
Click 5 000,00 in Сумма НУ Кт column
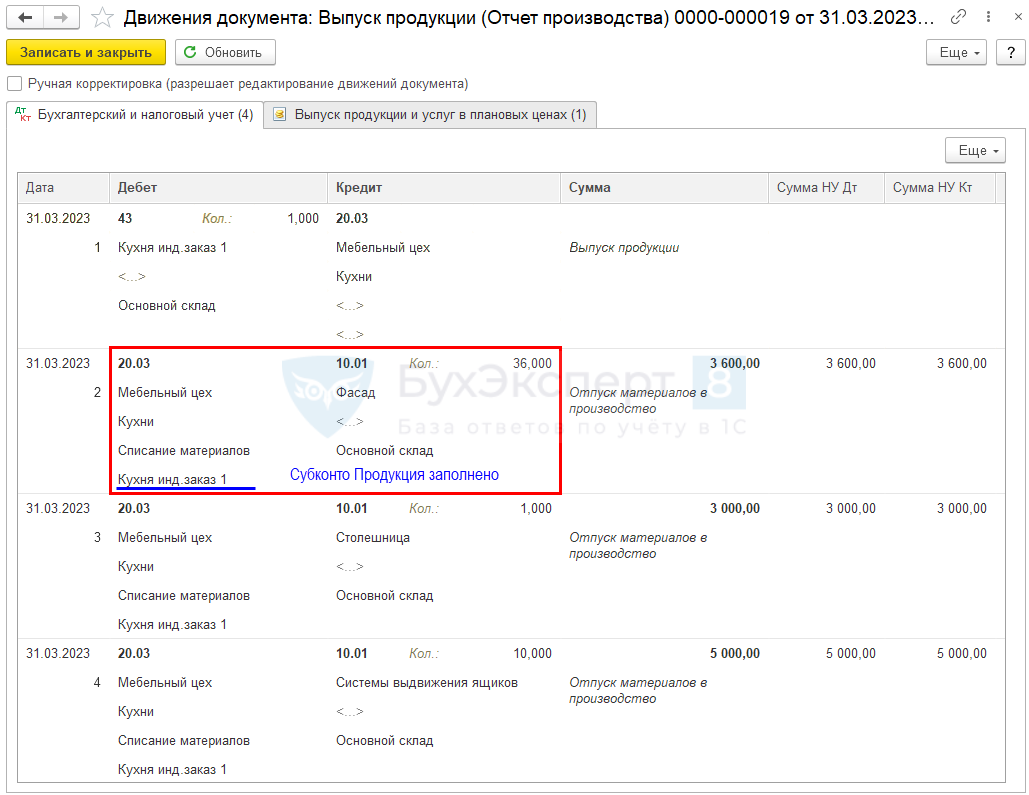point(961,654)
